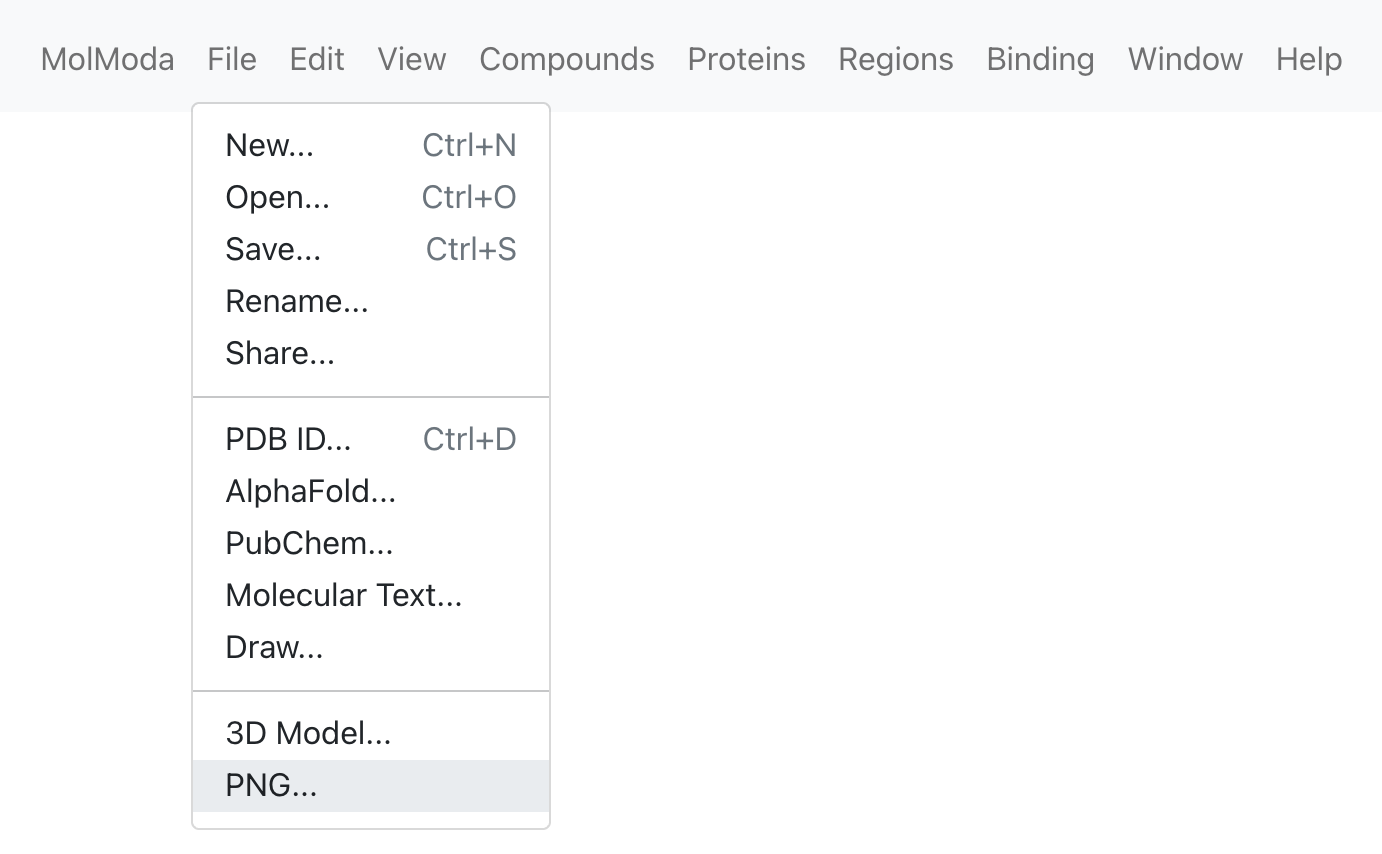Open the Proteins menu
Viewport: 1382px width, 854px height.
[x=746, y=59]
